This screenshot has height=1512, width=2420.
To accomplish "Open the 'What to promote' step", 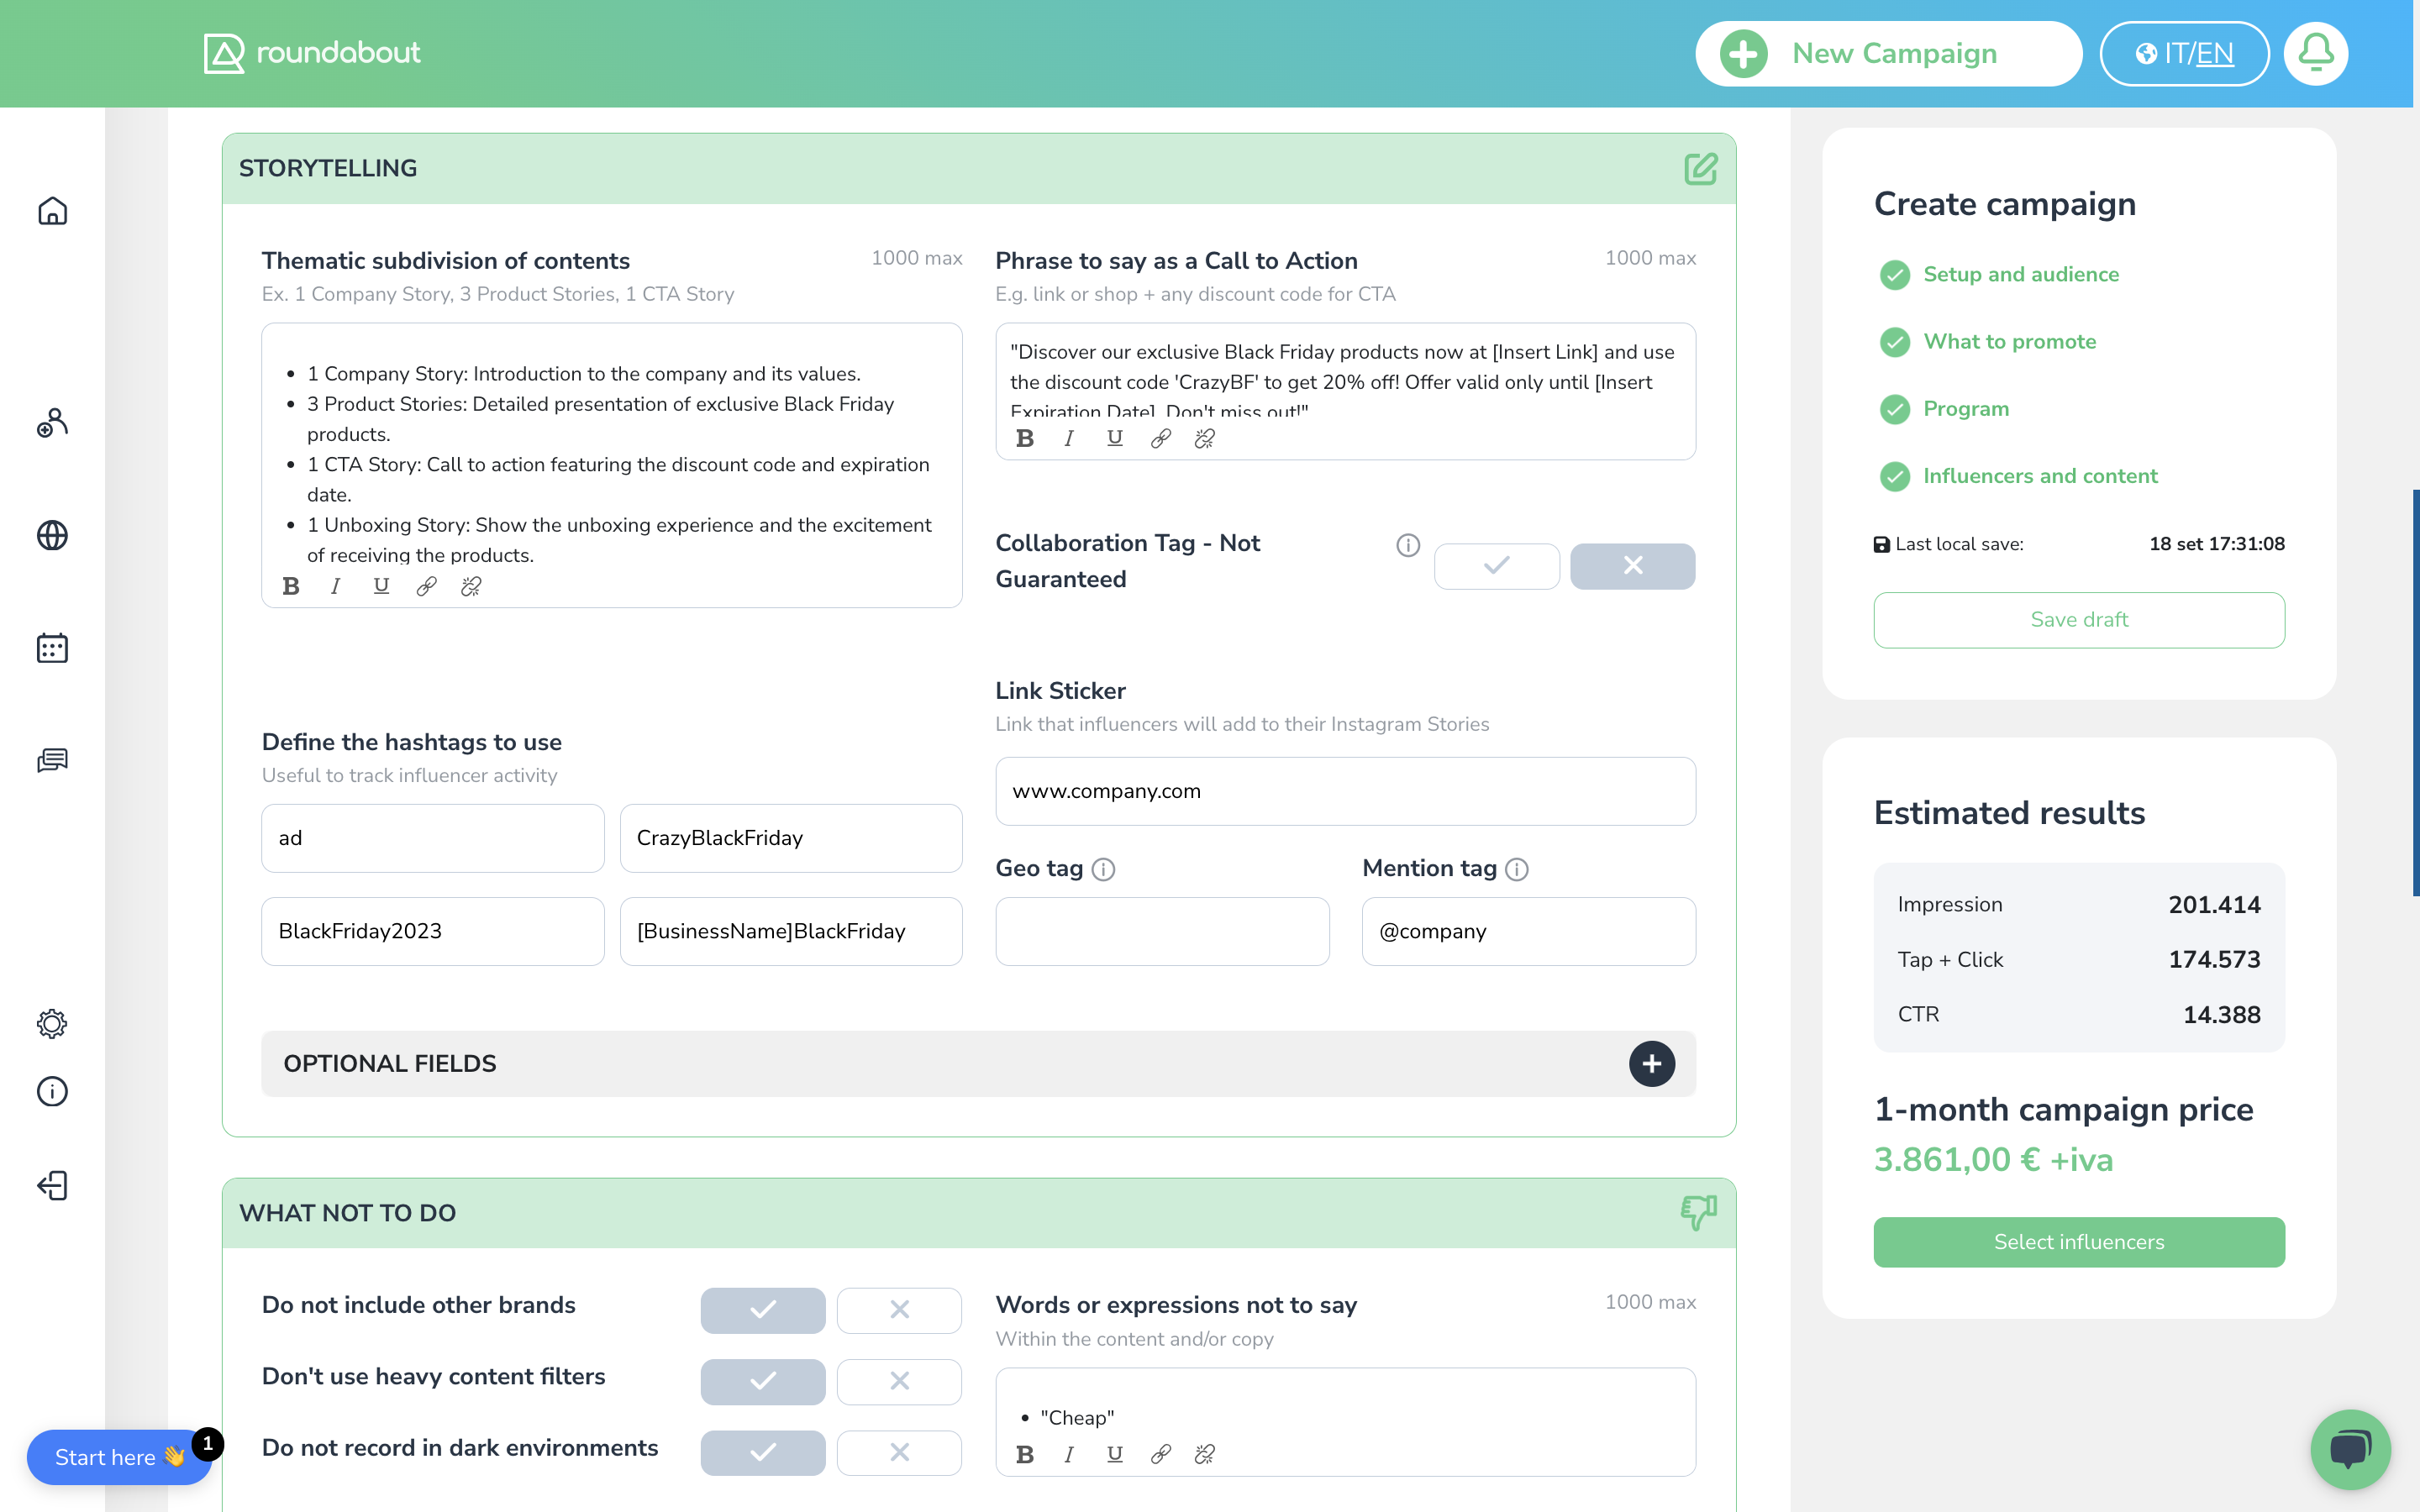I will pyautogui.click(x=2009, y=342).
